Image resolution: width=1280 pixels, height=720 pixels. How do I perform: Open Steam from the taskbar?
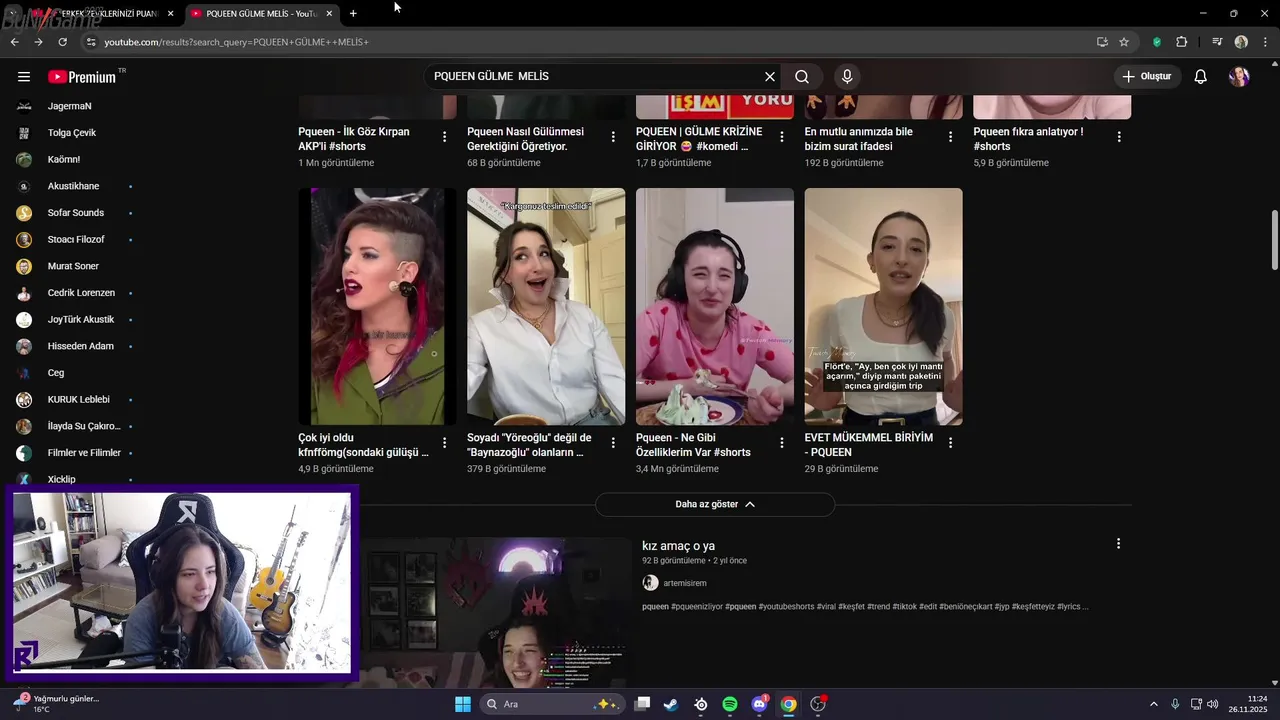[671, 704]
